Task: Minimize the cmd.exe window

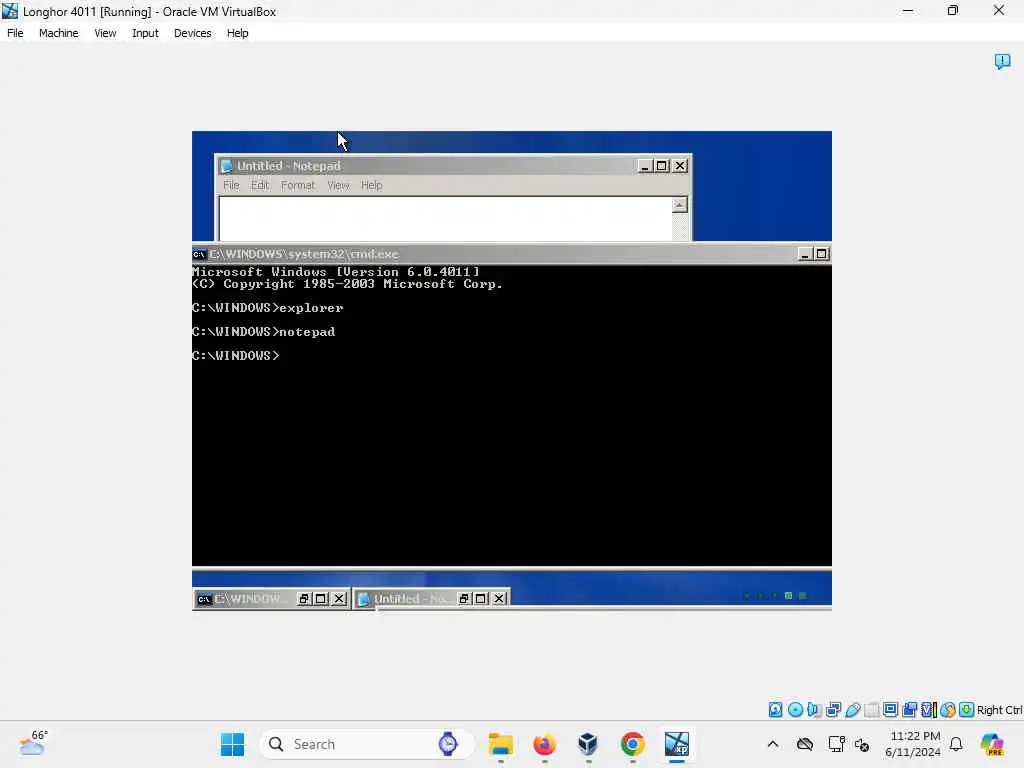Action: coord(805,254)
